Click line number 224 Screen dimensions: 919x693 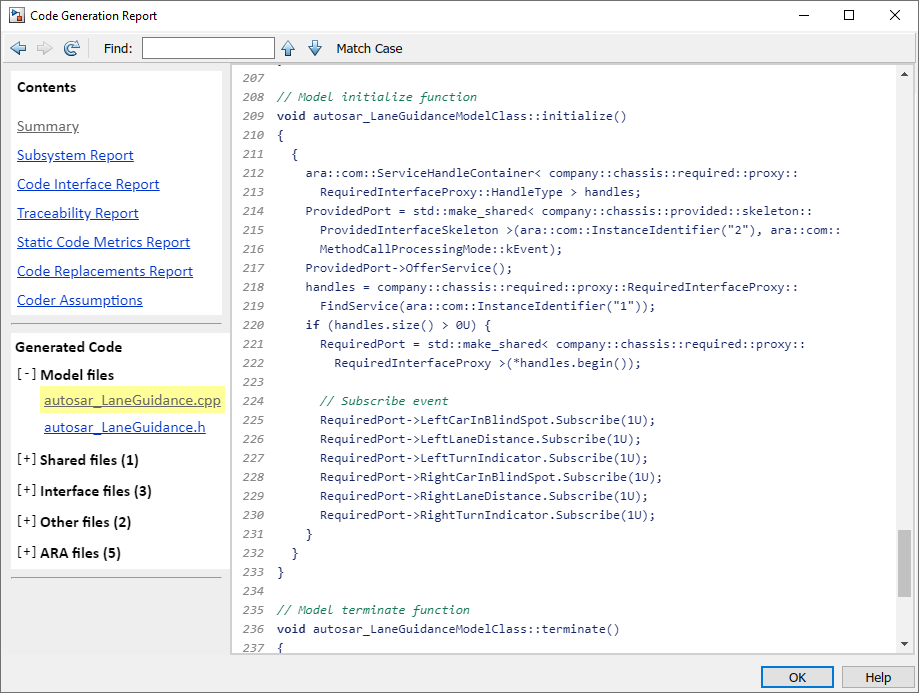pos(253,401)
